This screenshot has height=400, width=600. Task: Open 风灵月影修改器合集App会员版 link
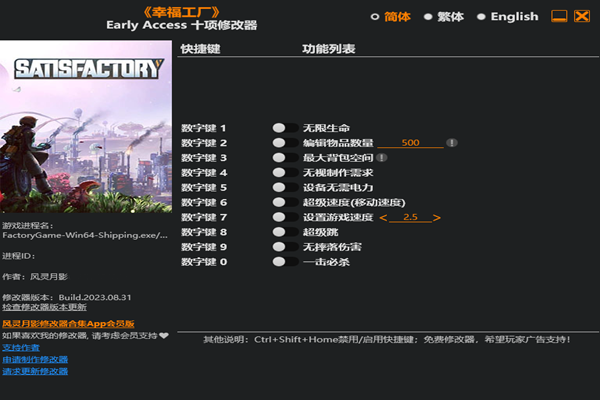[x=67, y=324]
